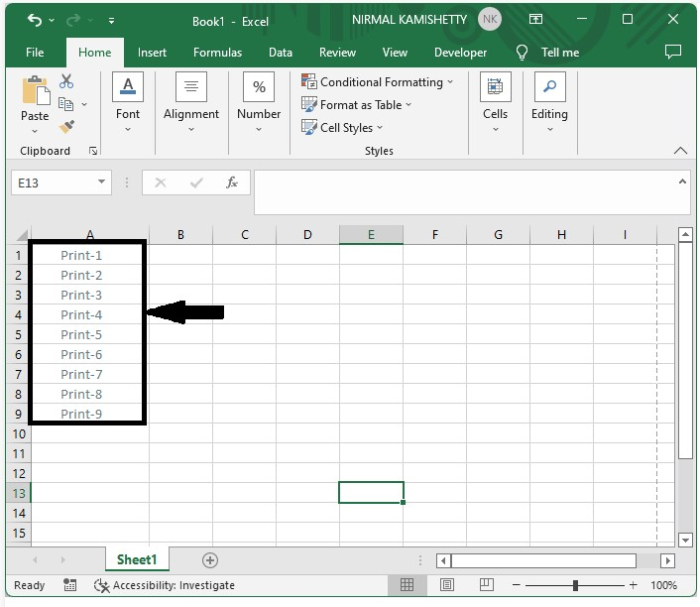700x607 pixels.
Task: Open Conditional Formatting menu
Action: [x=377, y=82]
